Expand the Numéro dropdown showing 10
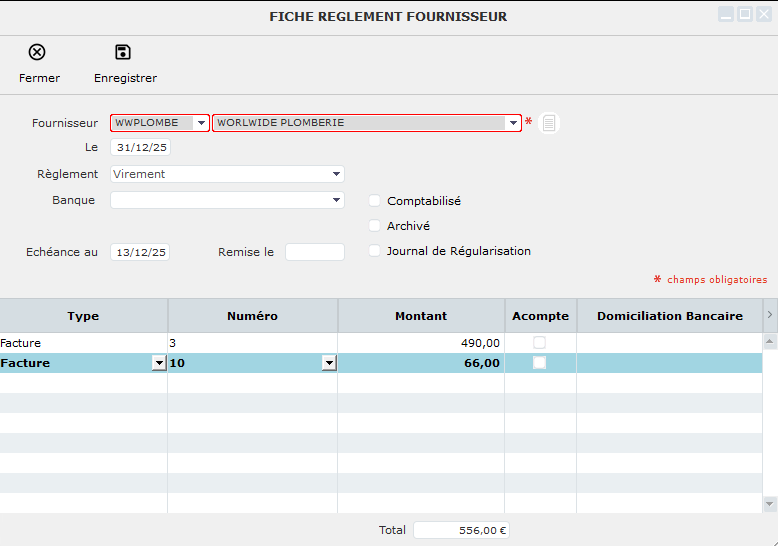Image resolution: width=778 pixels, height=546 pixels. pos(328,364)
